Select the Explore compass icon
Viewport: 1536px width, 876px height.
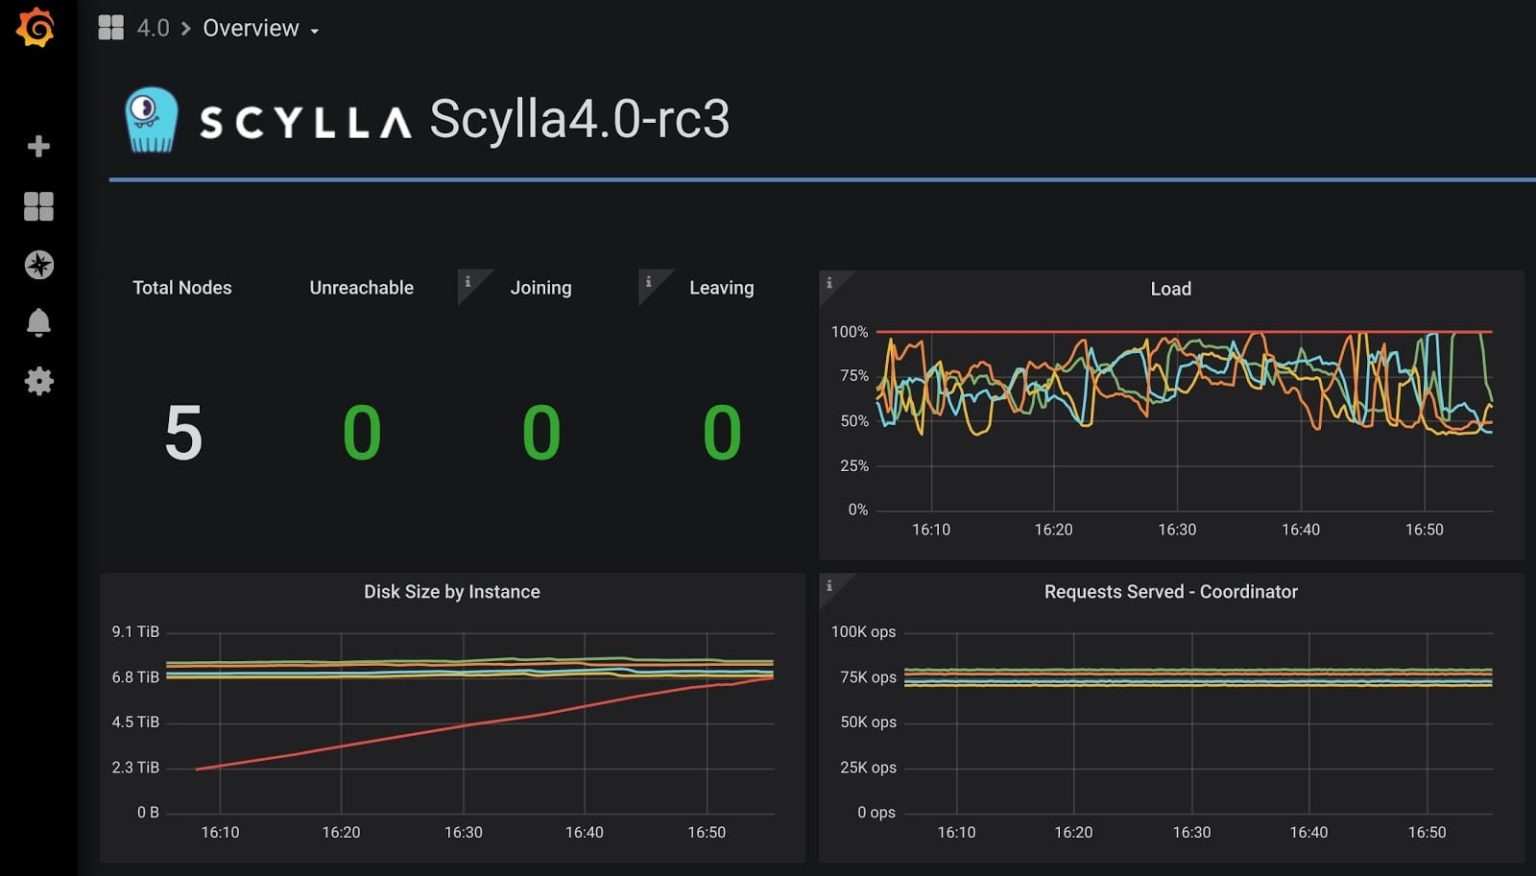click(x=38, y=265)
